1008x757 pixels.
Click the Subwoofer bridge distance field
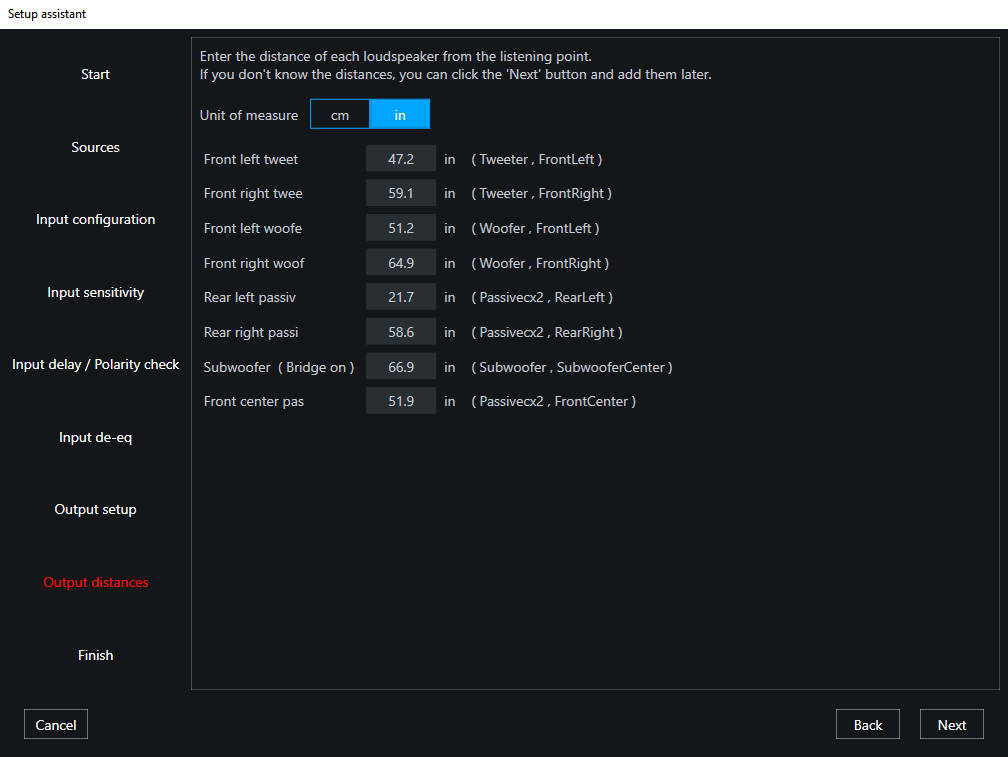coord(400,366)
